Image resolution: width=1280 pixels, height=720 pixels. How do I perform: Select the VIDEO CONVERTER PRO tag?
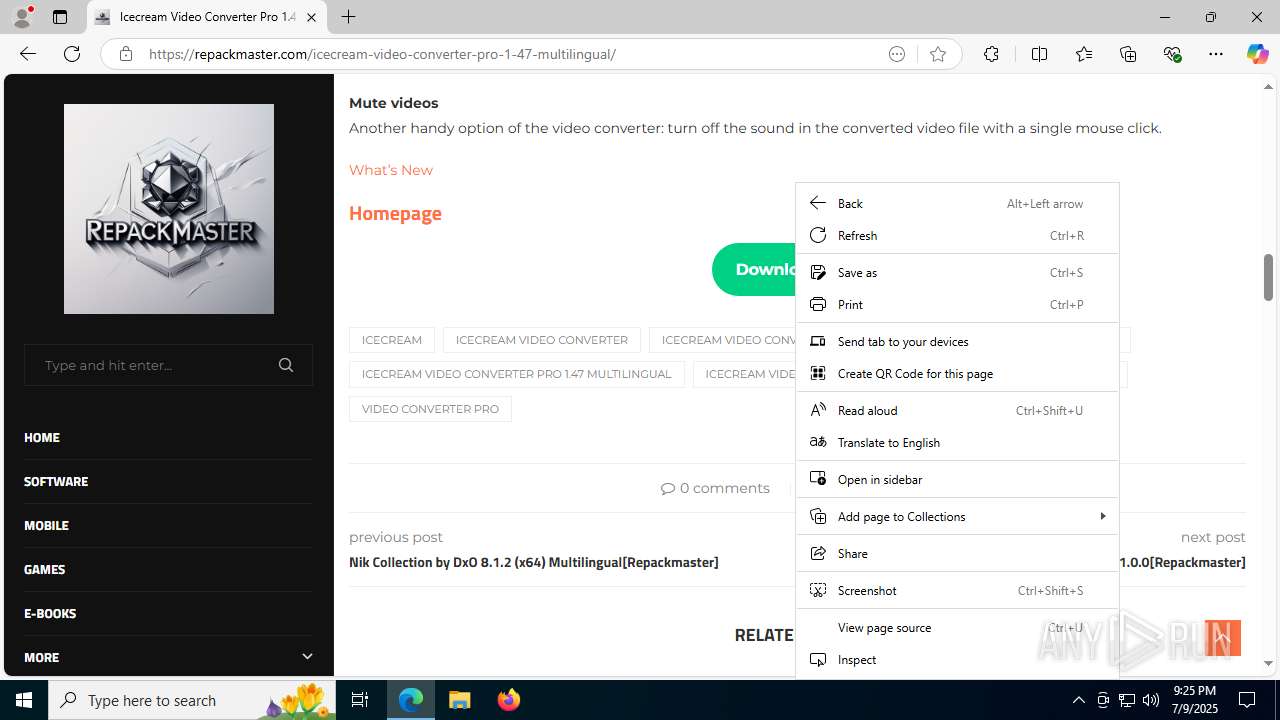pyautogui.click(x=430, y=409)
